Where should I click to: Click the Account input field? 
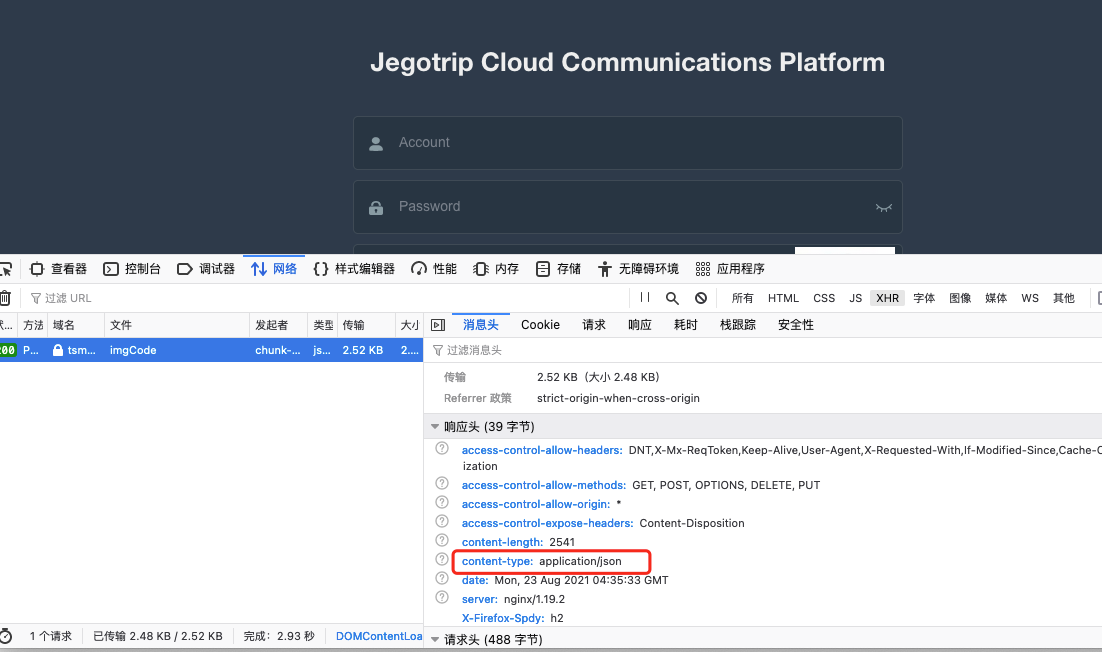click(x=628, y=143)
